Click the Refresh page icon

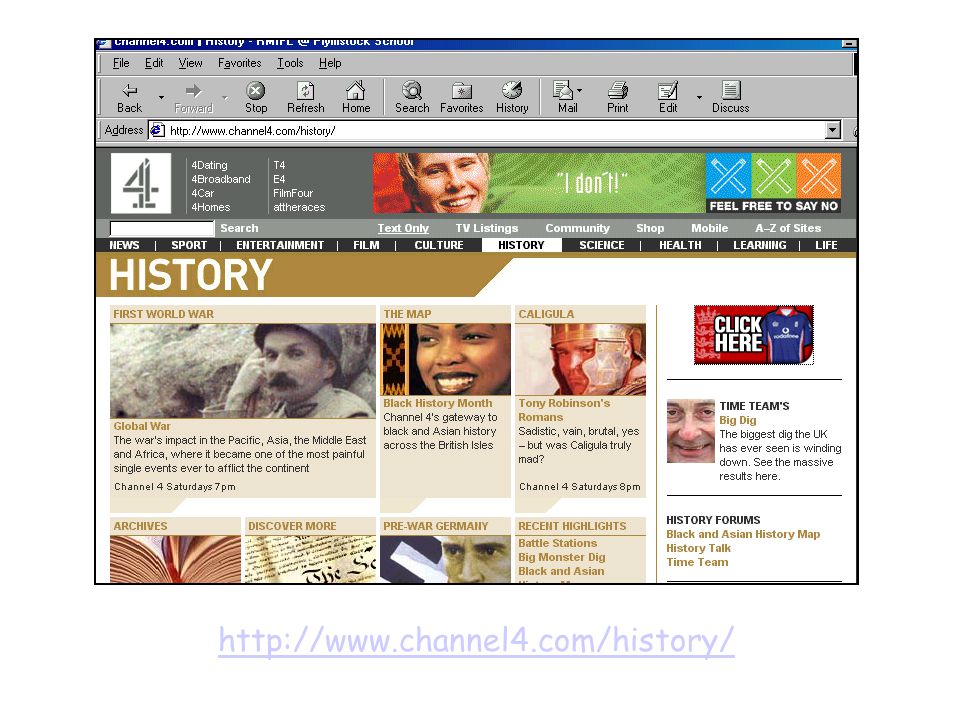tap(306, 91)
